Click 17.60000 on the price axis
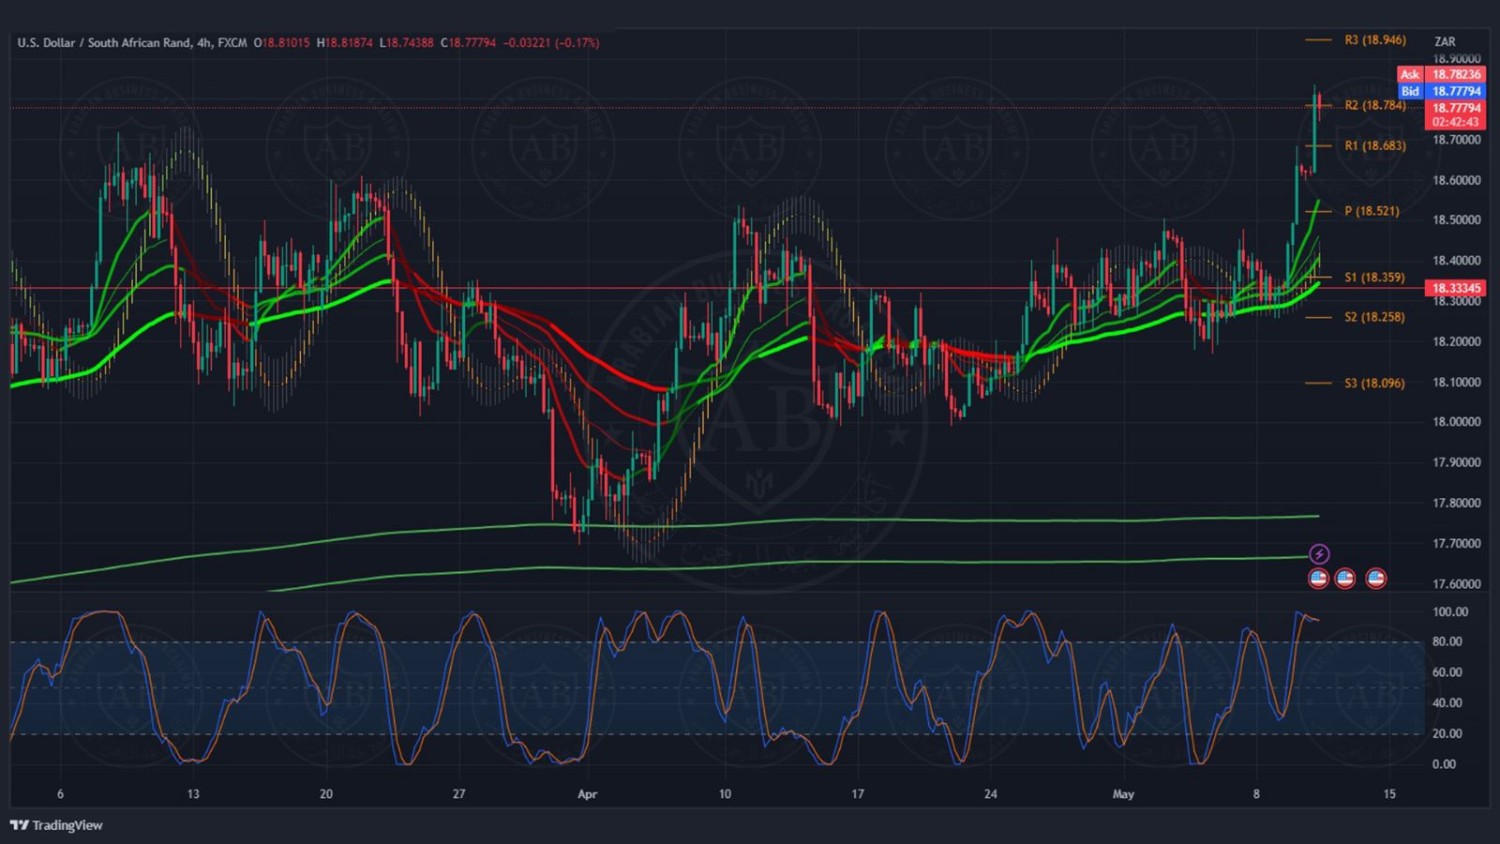 point(1456,584)
